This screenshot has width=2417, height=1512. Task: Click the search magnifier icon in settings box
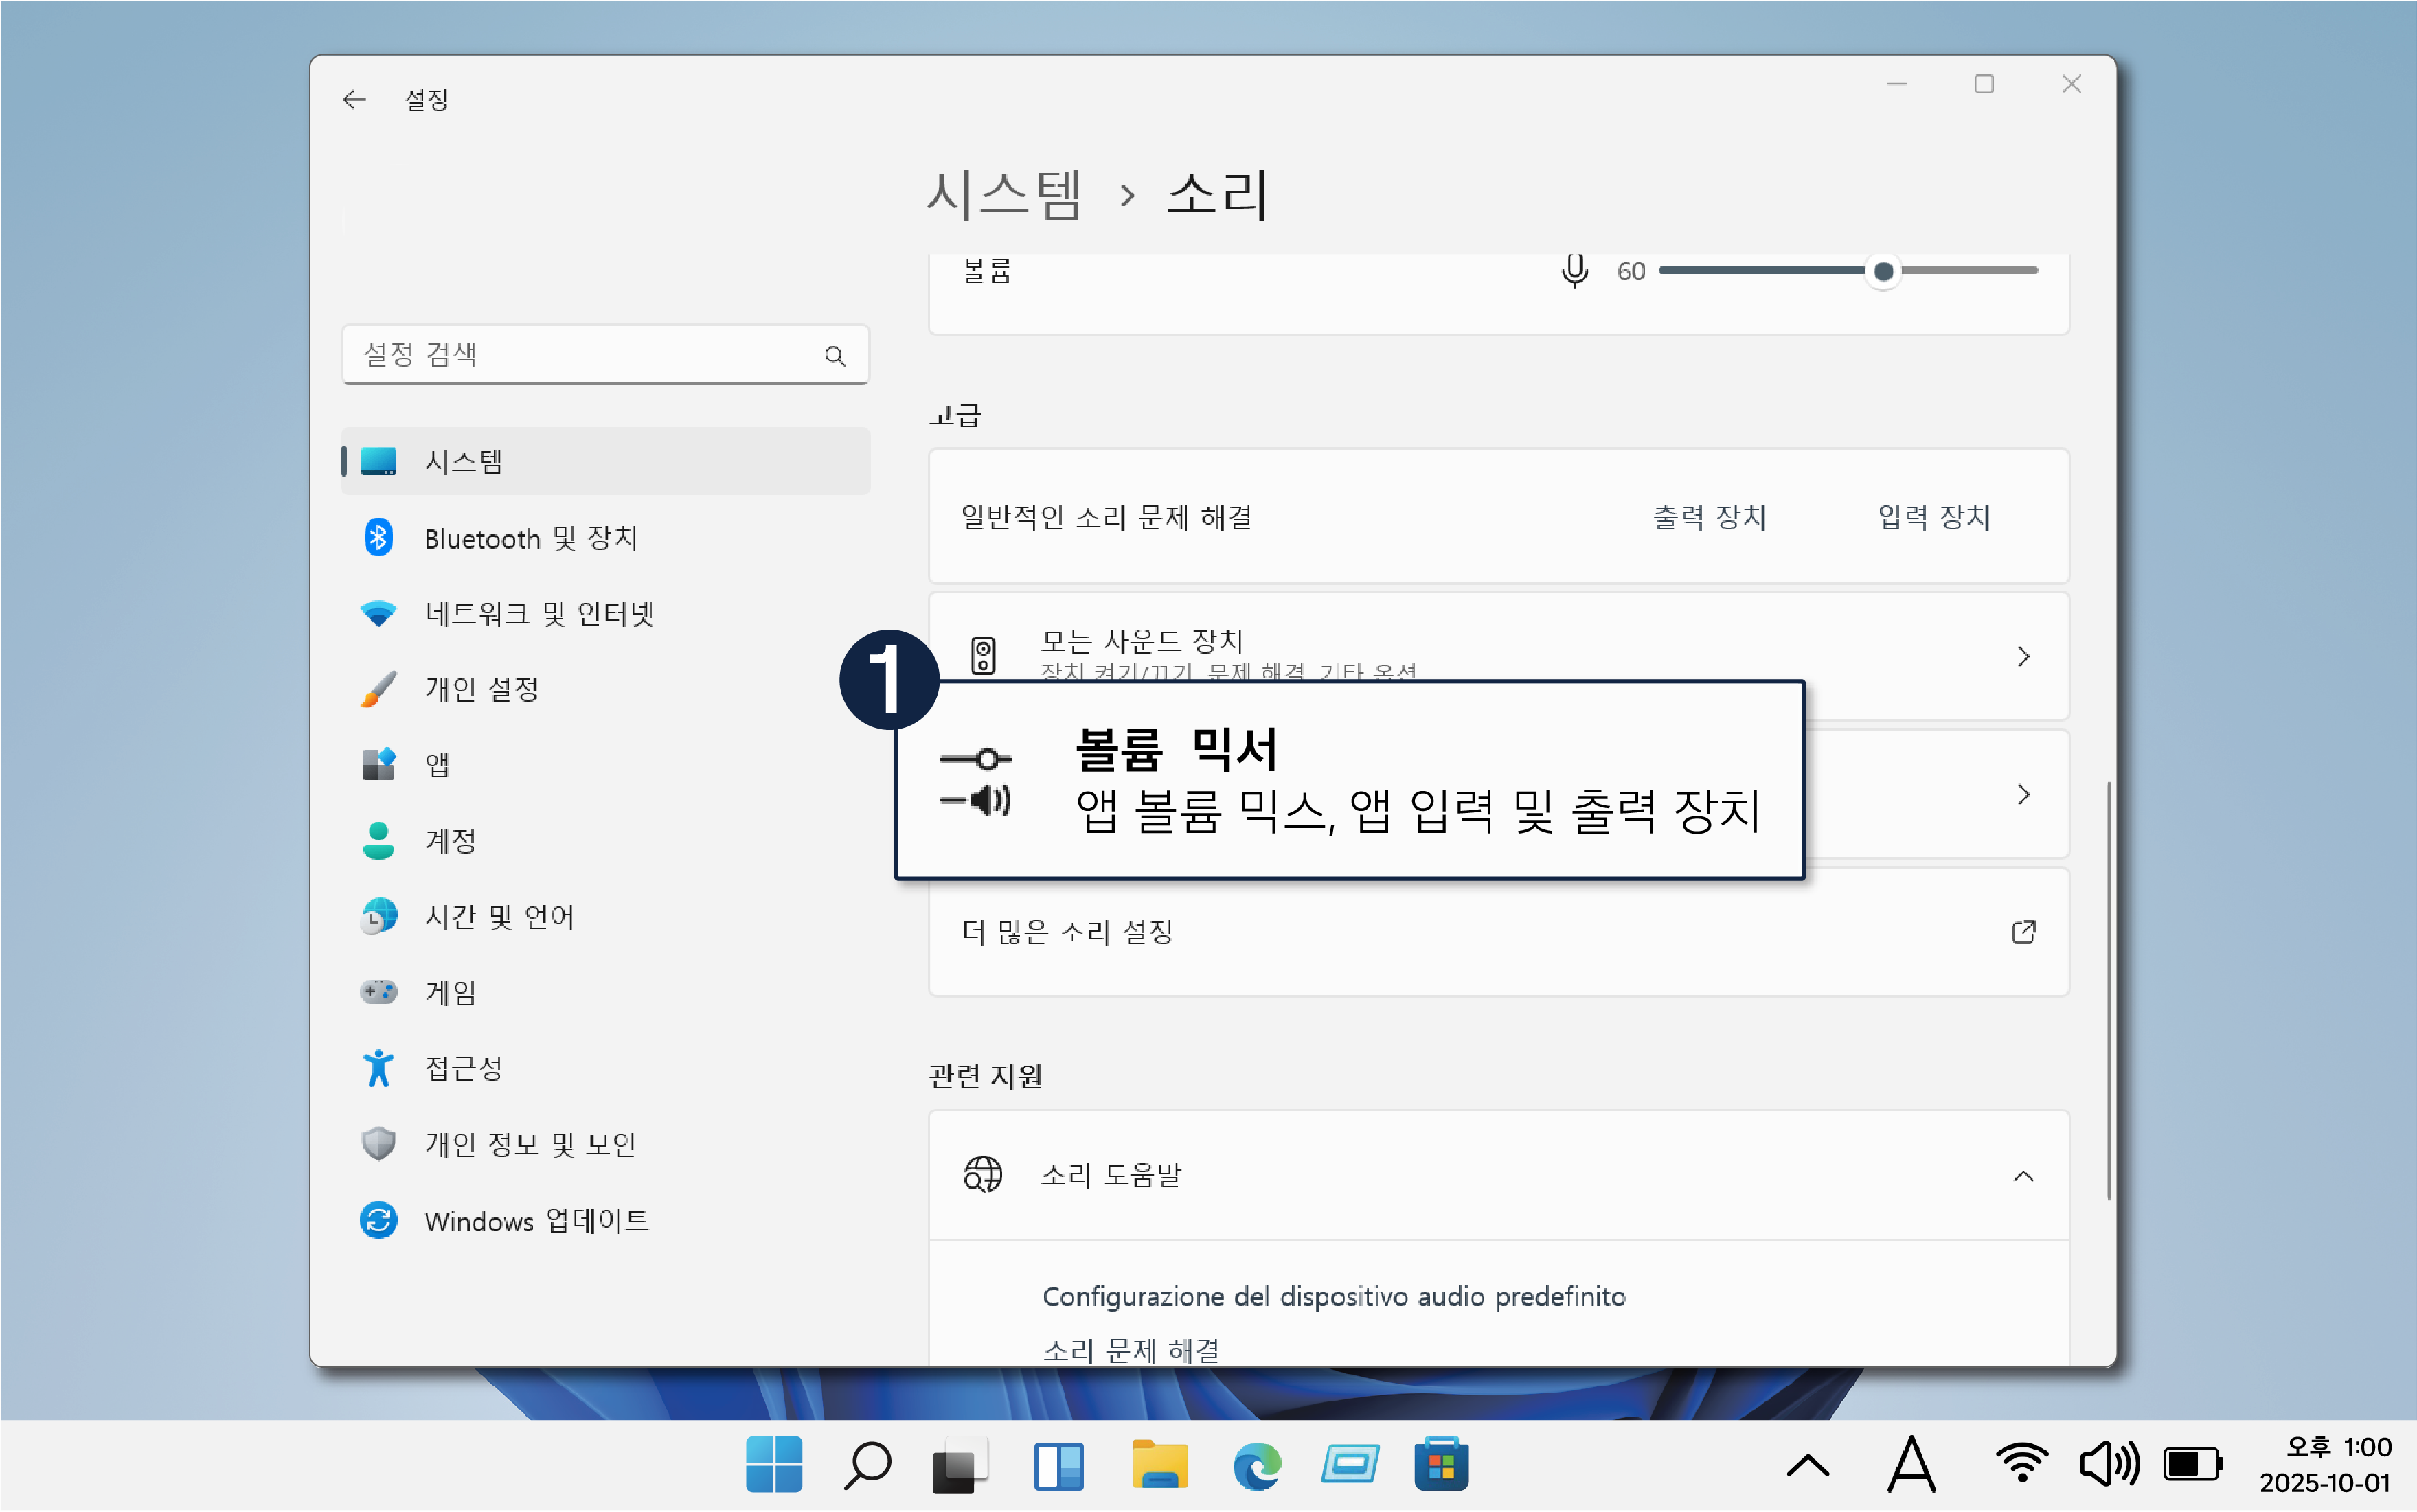pyautogui.click(x=834, y=355)
